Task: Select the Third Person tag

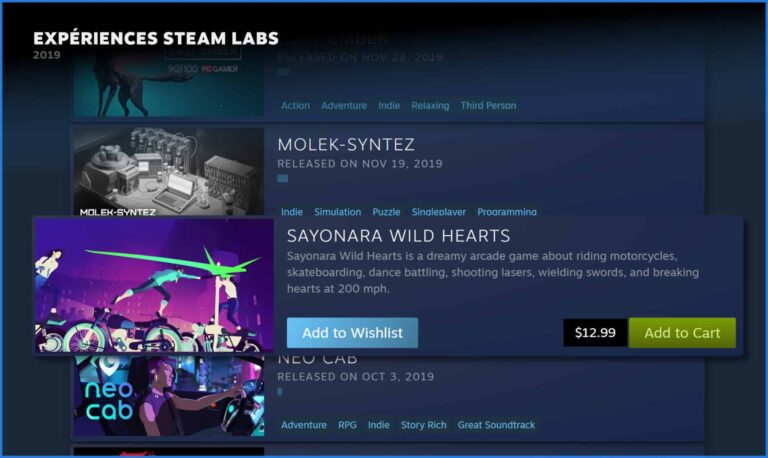Action: pyautogui.click(x=488, y=105)
